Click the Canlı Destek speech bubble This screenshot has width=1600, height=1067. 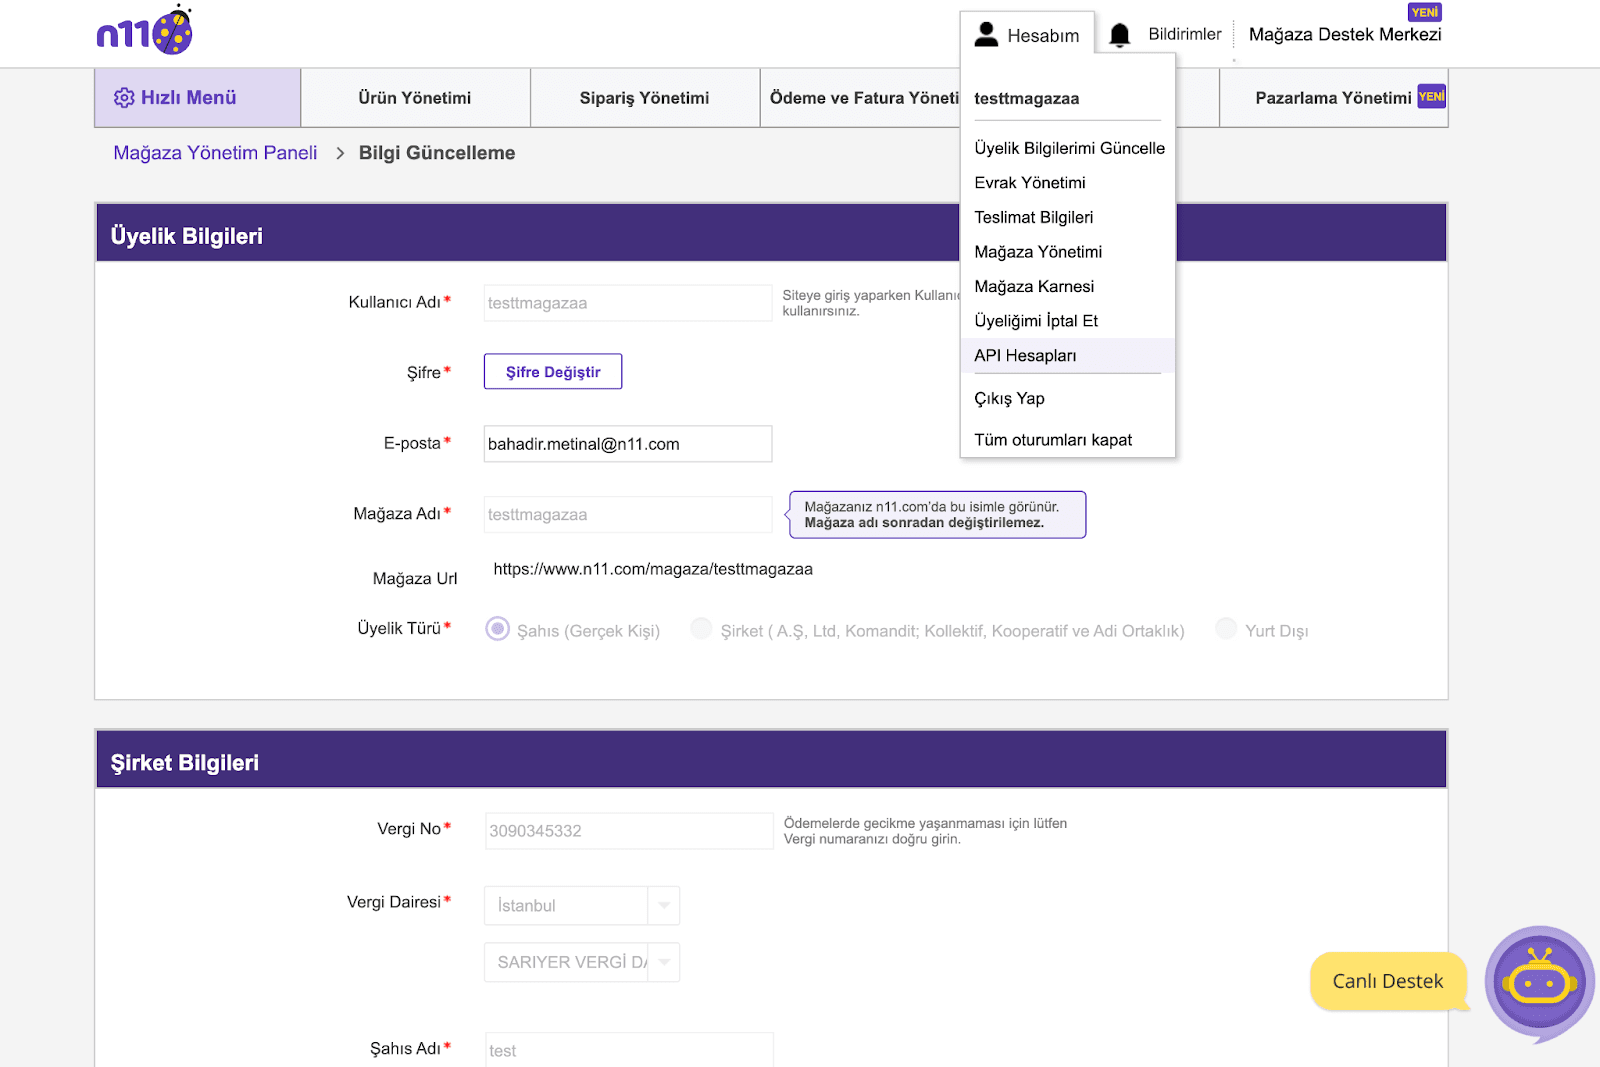pyautogui.click(x=1387, y=981)
